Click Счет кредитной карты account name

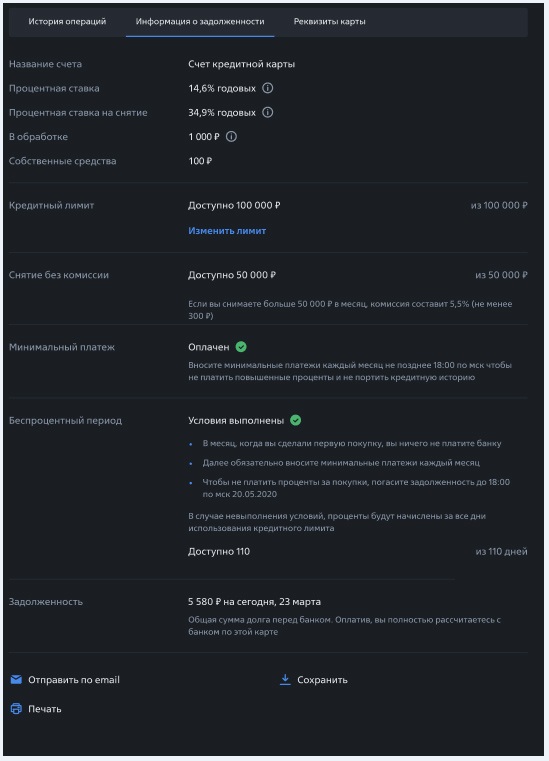point(241,64)
